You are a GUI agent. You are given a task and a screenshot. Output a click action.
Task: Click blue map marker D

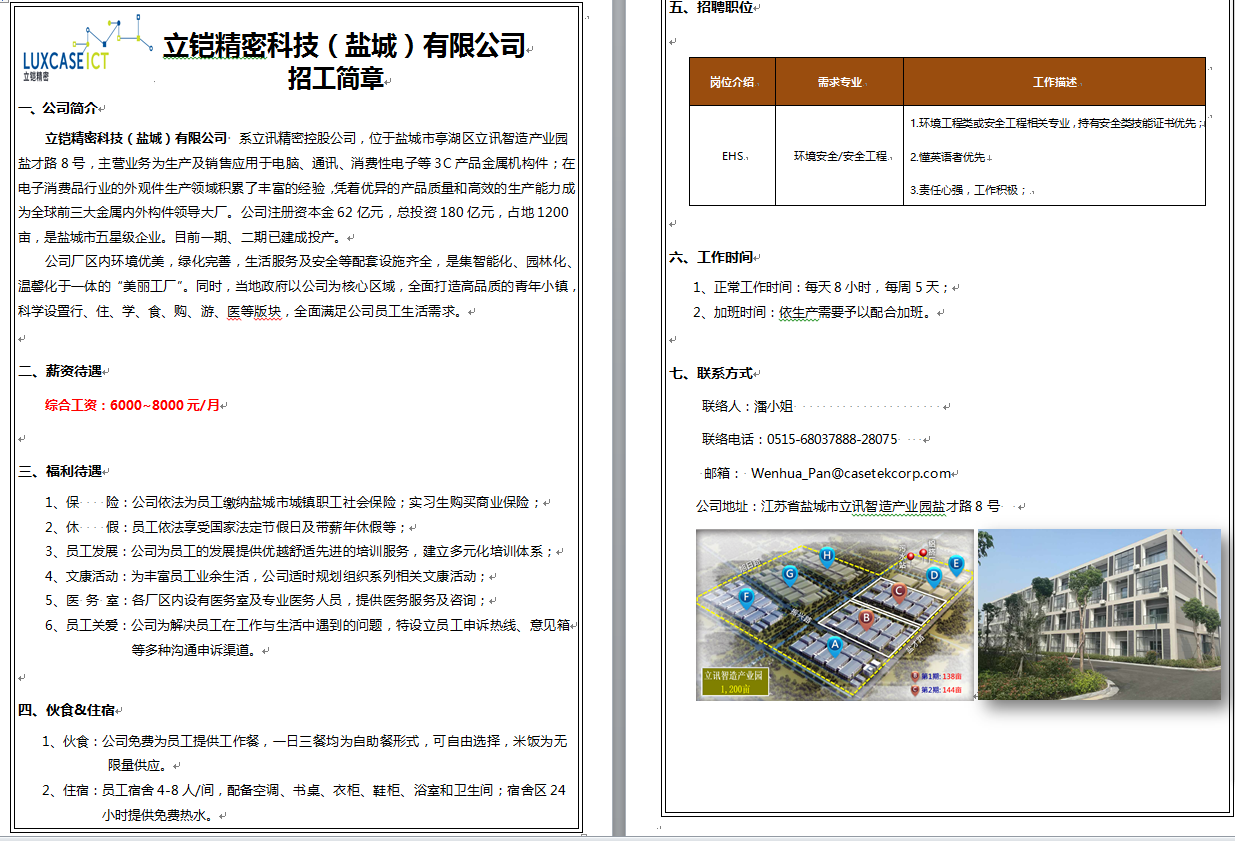934,575
